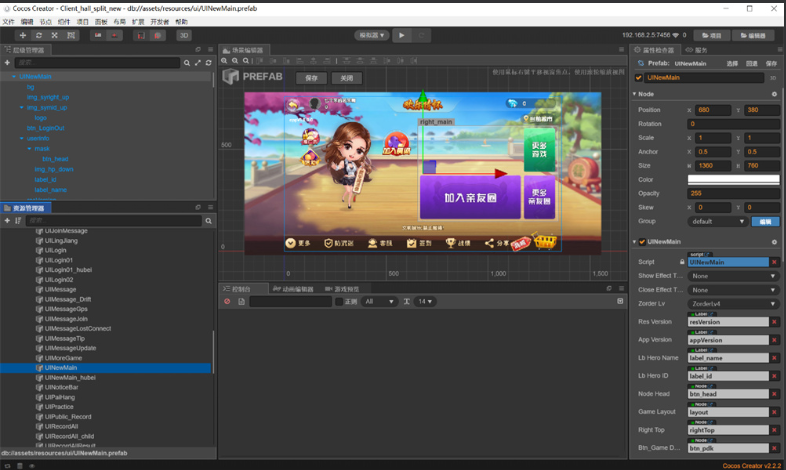The image size is (786, 470).
Task: Click the console font size icon
Action: pos(407,302)
